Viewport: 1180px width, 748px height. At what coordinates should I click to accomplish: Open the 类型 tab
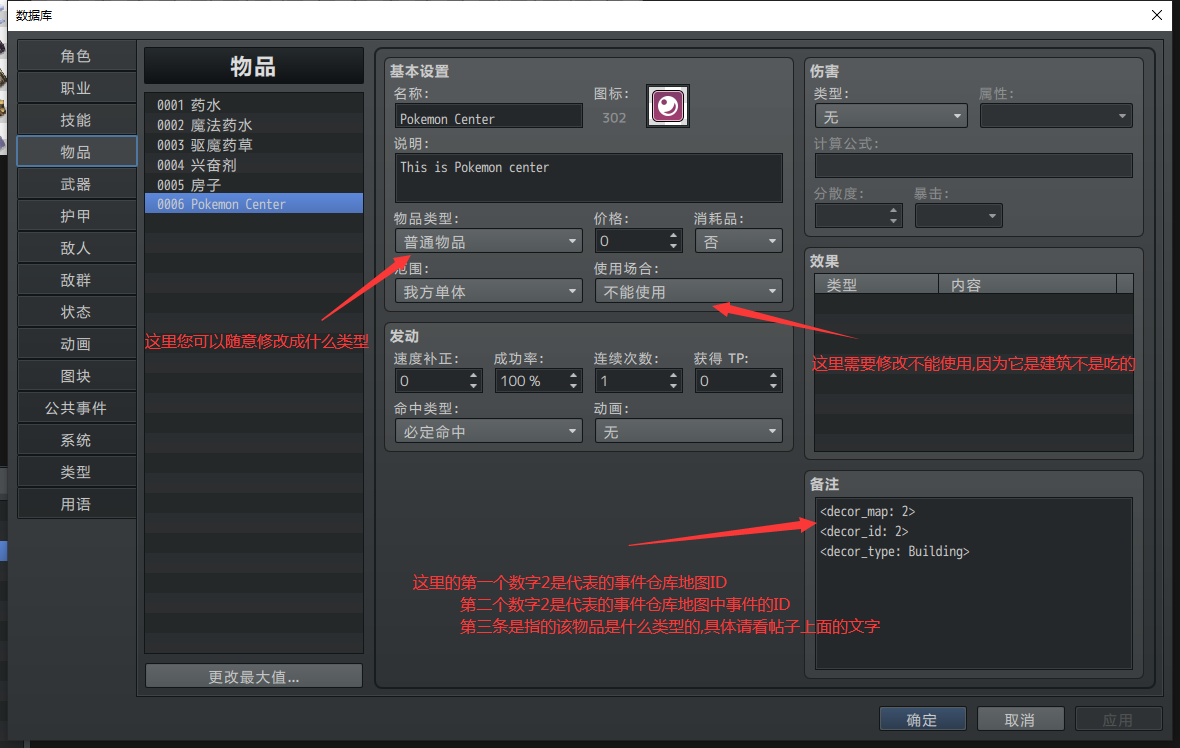(x=76, y=472)
